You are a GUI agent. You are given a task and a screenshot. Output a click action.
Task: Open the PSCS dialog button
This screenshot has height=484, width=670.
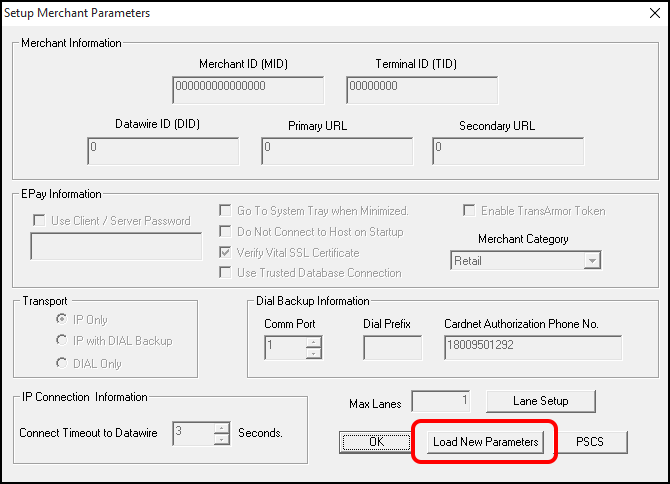pyautogui.click(x=590, y=442)
